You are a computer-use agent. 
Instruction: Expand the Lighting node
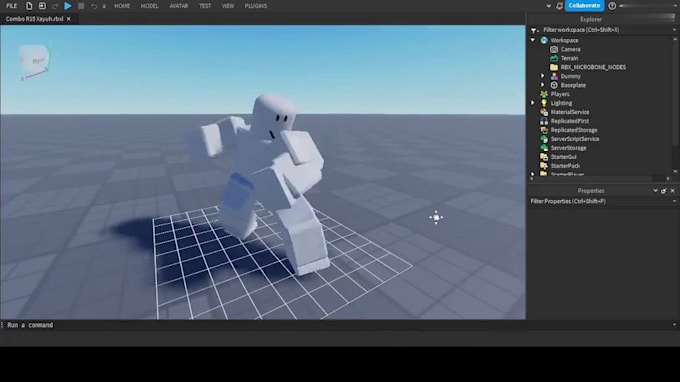point(533,103)
